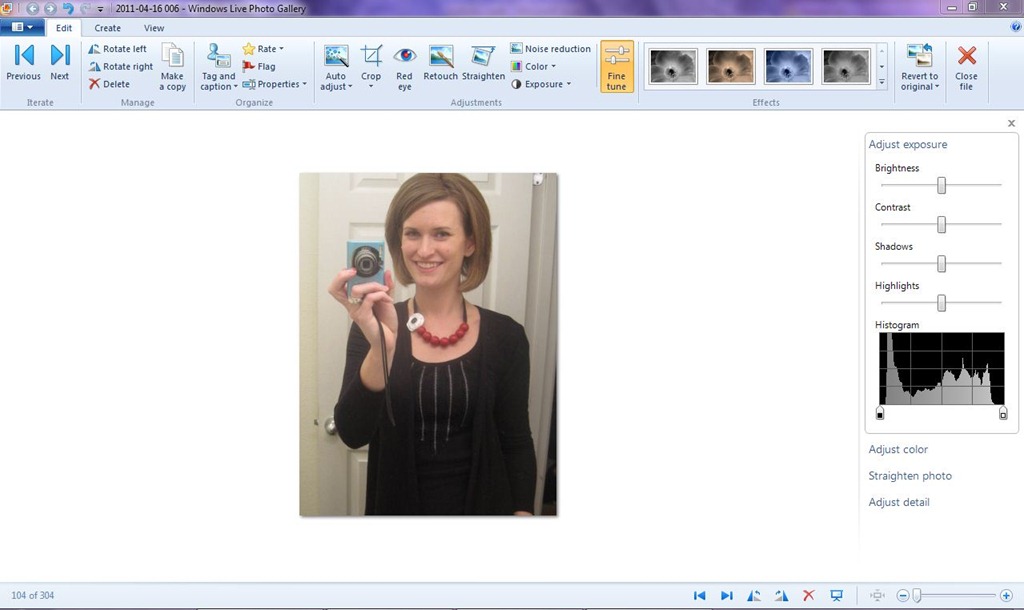The image size is (1024, 610).
Task: Click the Highlights slider handle
Action: [x=941, y=303]
